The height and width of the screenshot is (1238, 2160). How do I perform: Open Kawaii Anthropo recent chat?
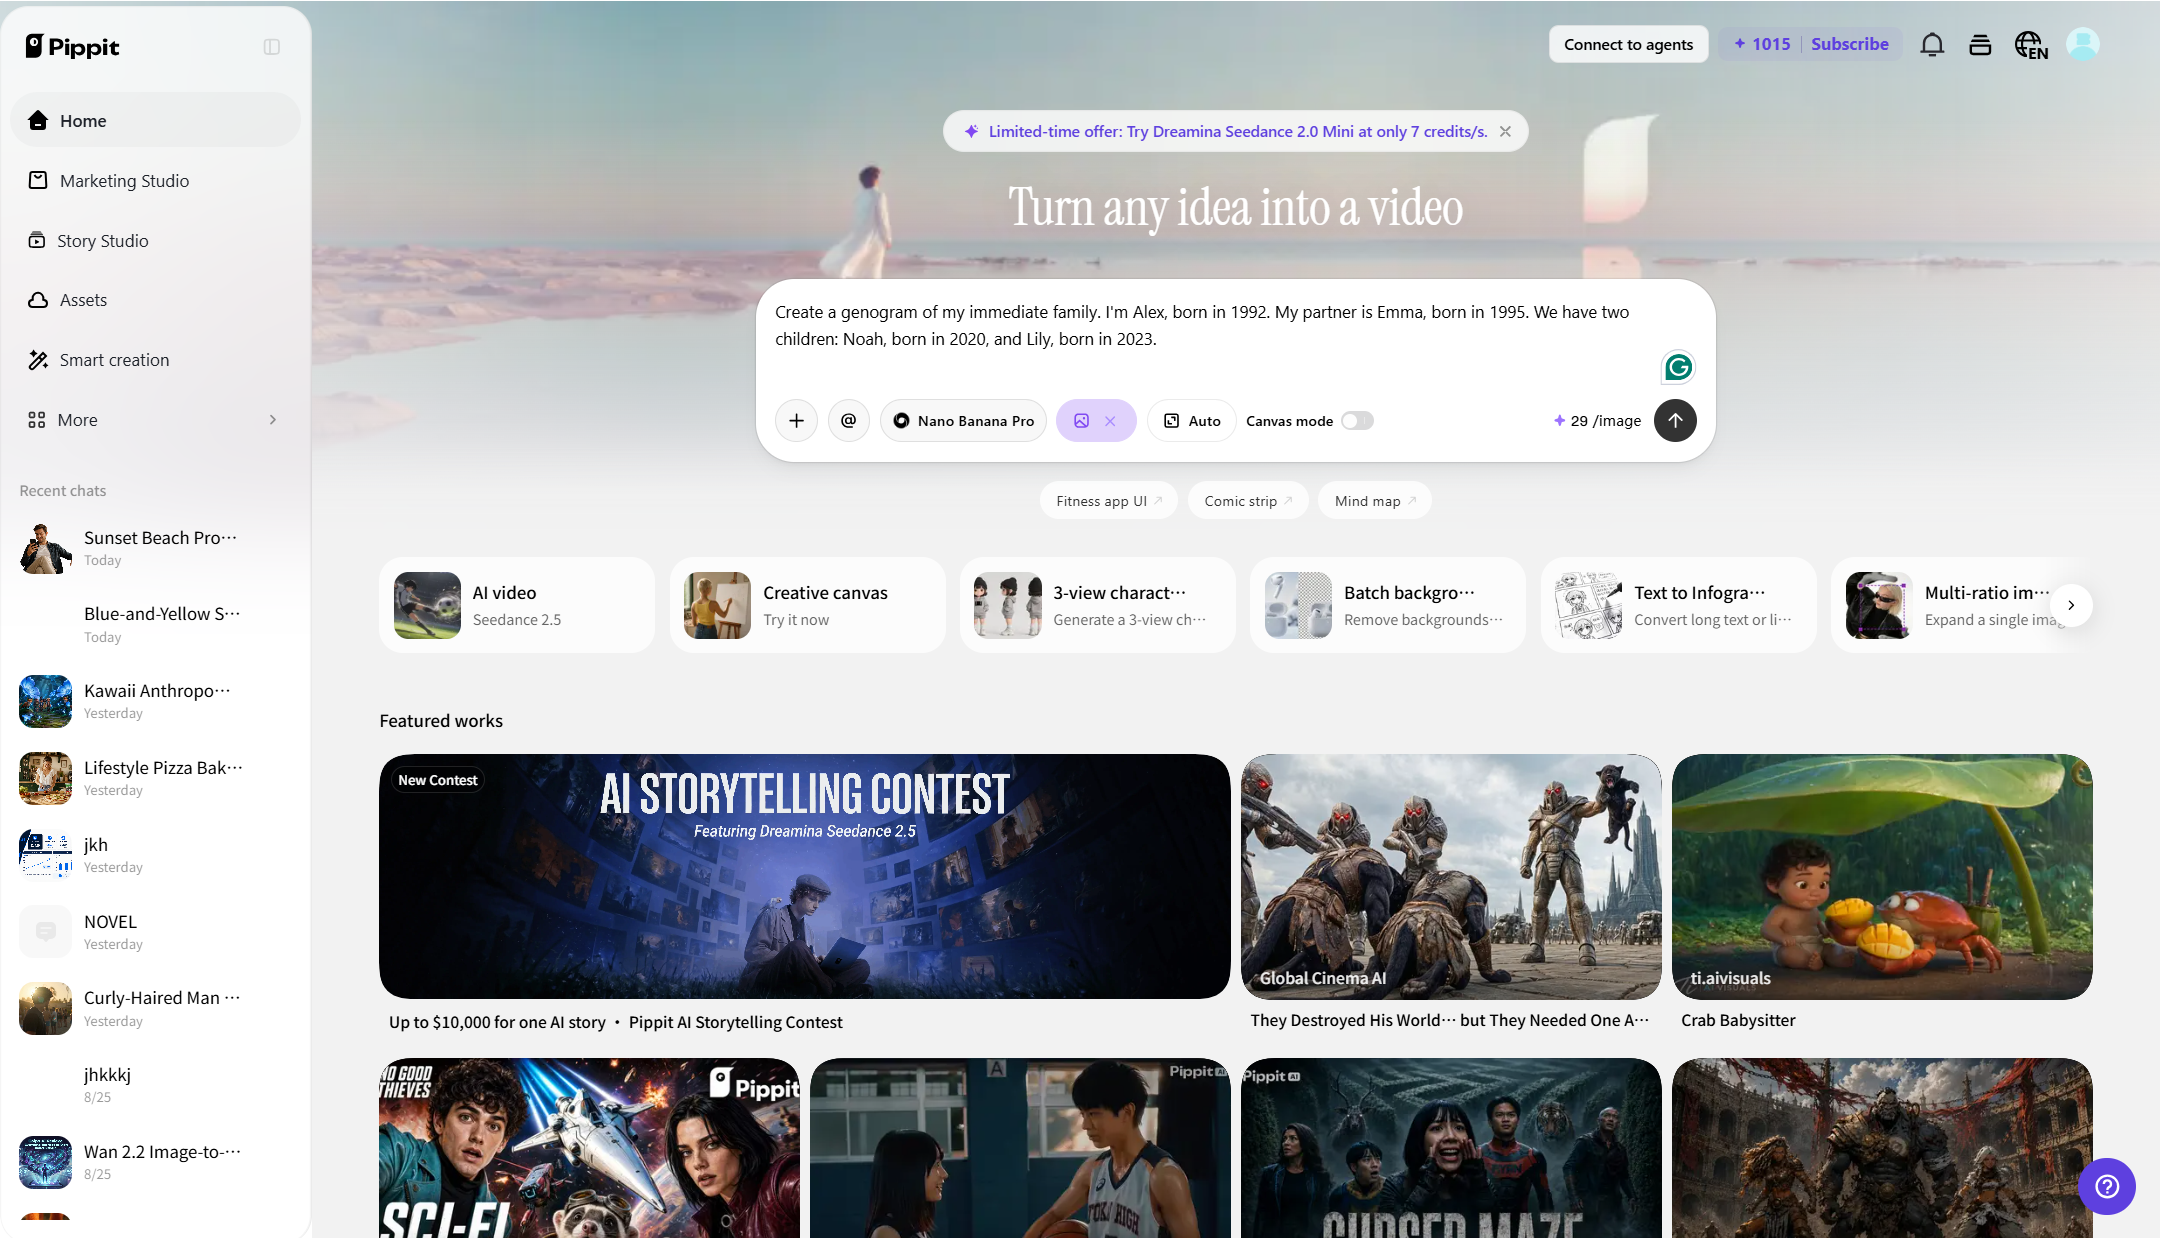[155, 701]
